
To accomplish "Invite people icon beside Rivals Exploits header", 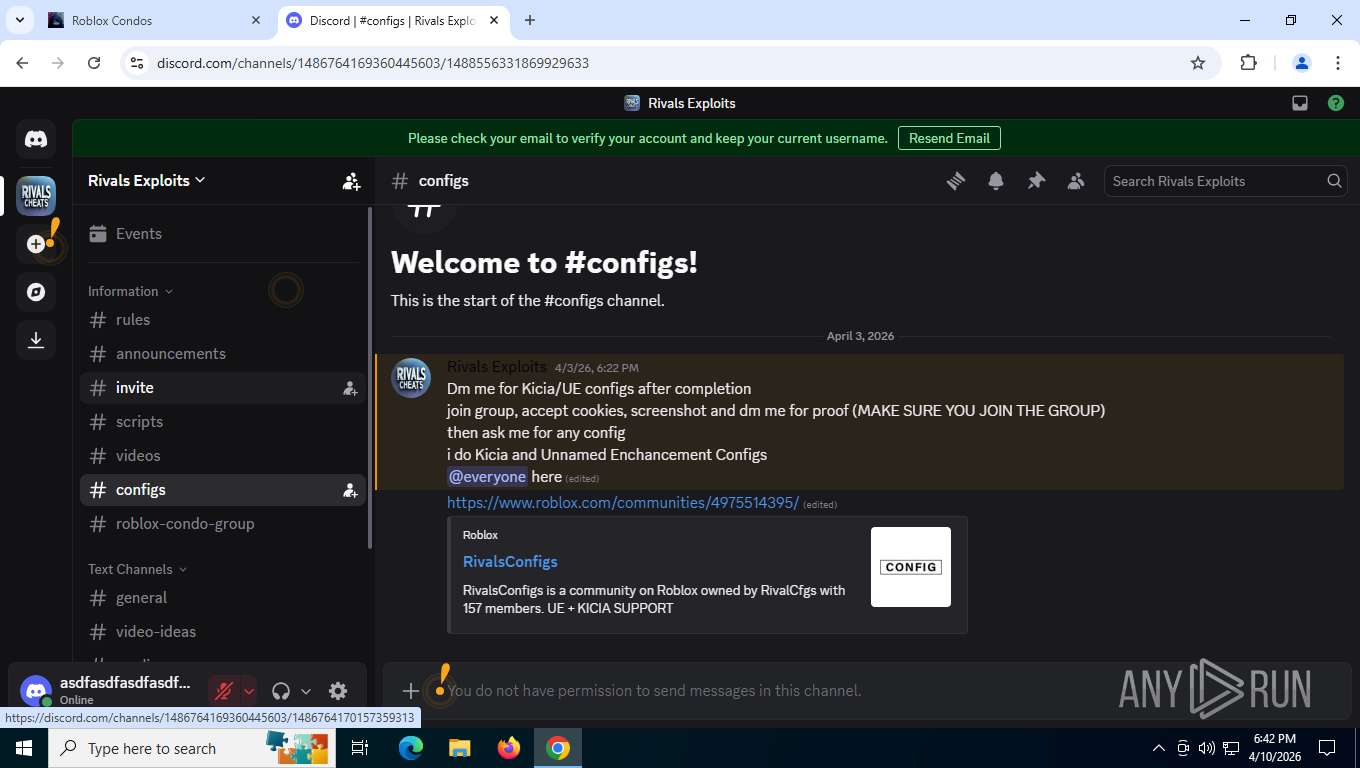I will pyautogui.click(x=351, y=181).
